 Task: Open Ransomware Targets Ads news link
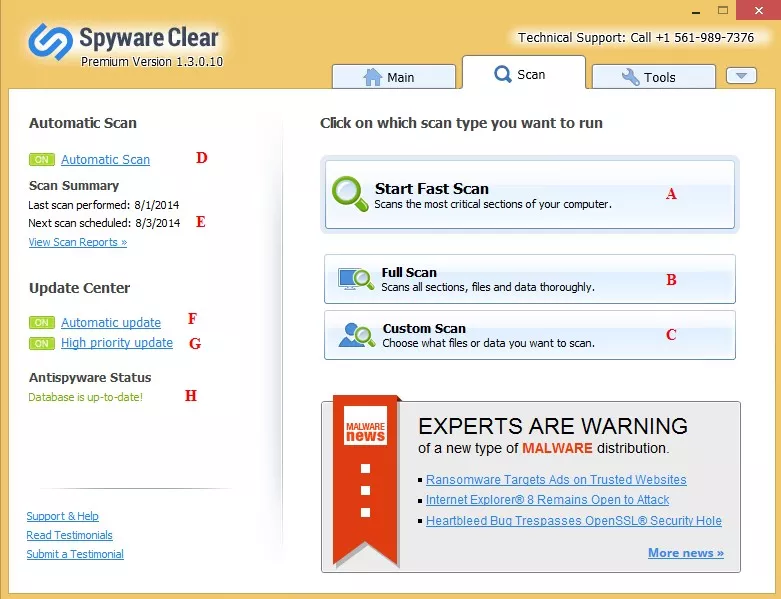pos(556,479)
